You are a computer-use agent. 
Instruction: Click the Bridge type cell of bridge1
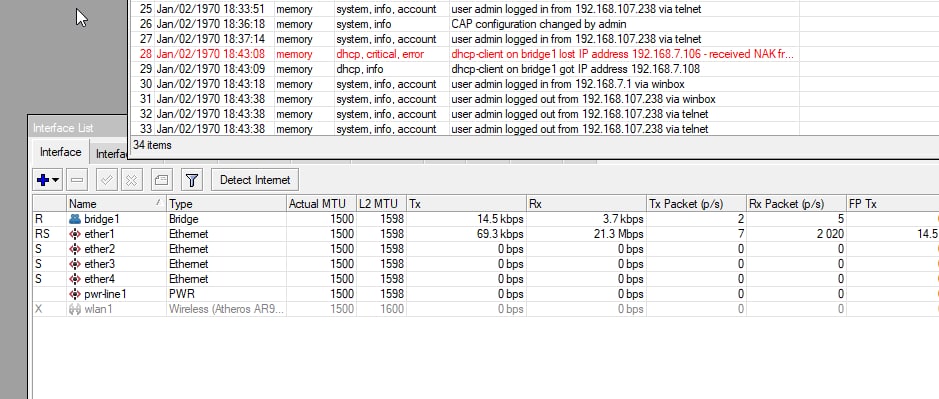pyautogui.click(x=226, y=219)
